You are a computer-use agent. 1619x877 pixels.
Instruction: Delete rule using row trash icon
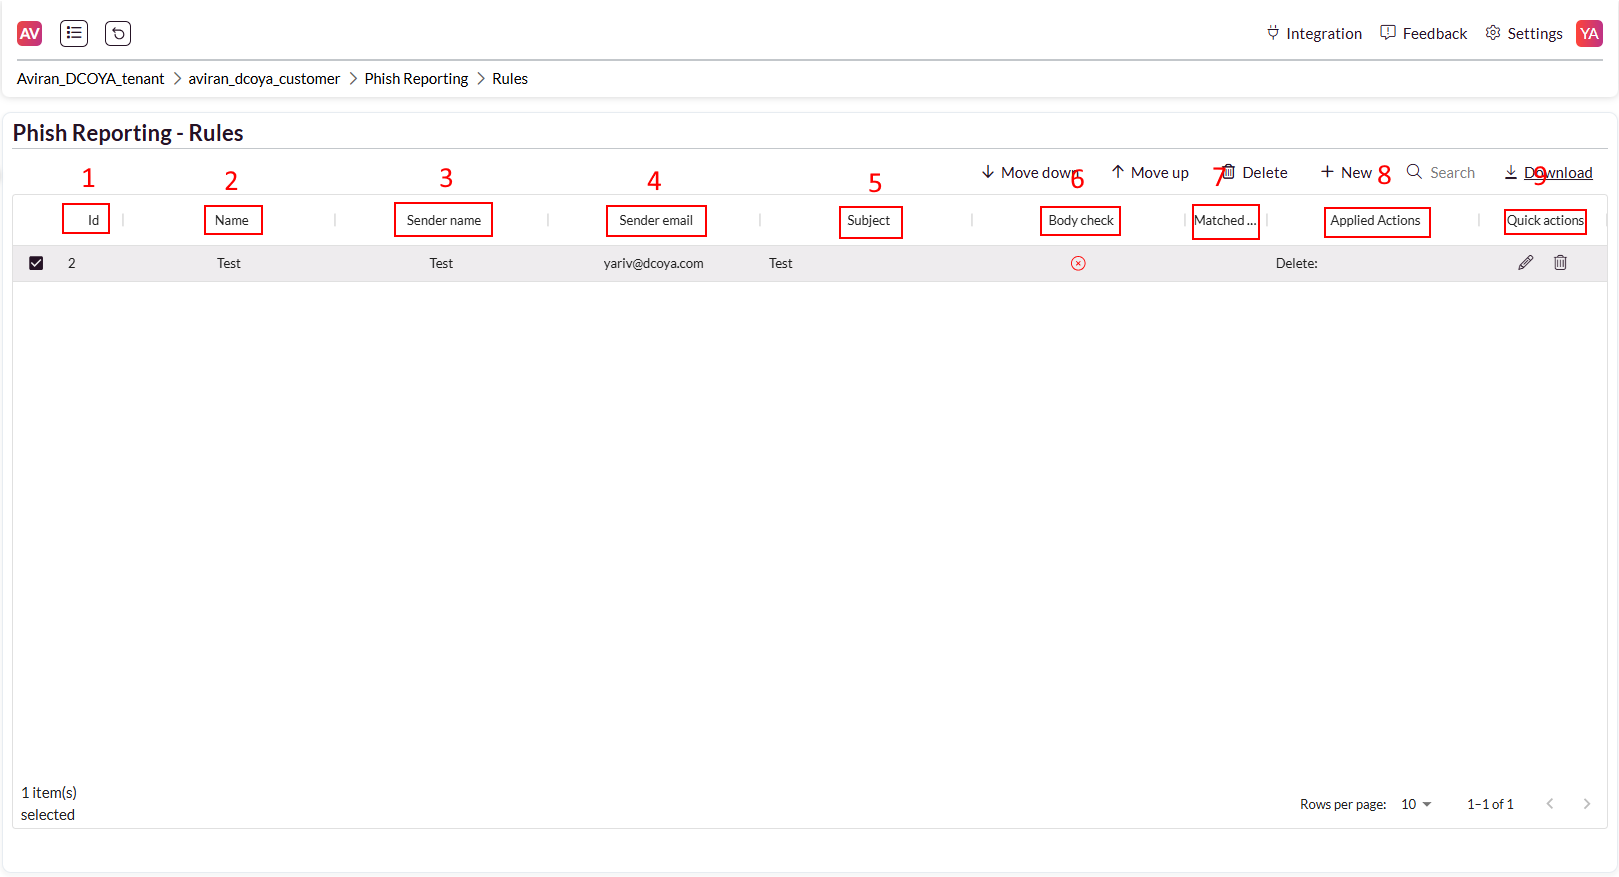pos(1560,263)
